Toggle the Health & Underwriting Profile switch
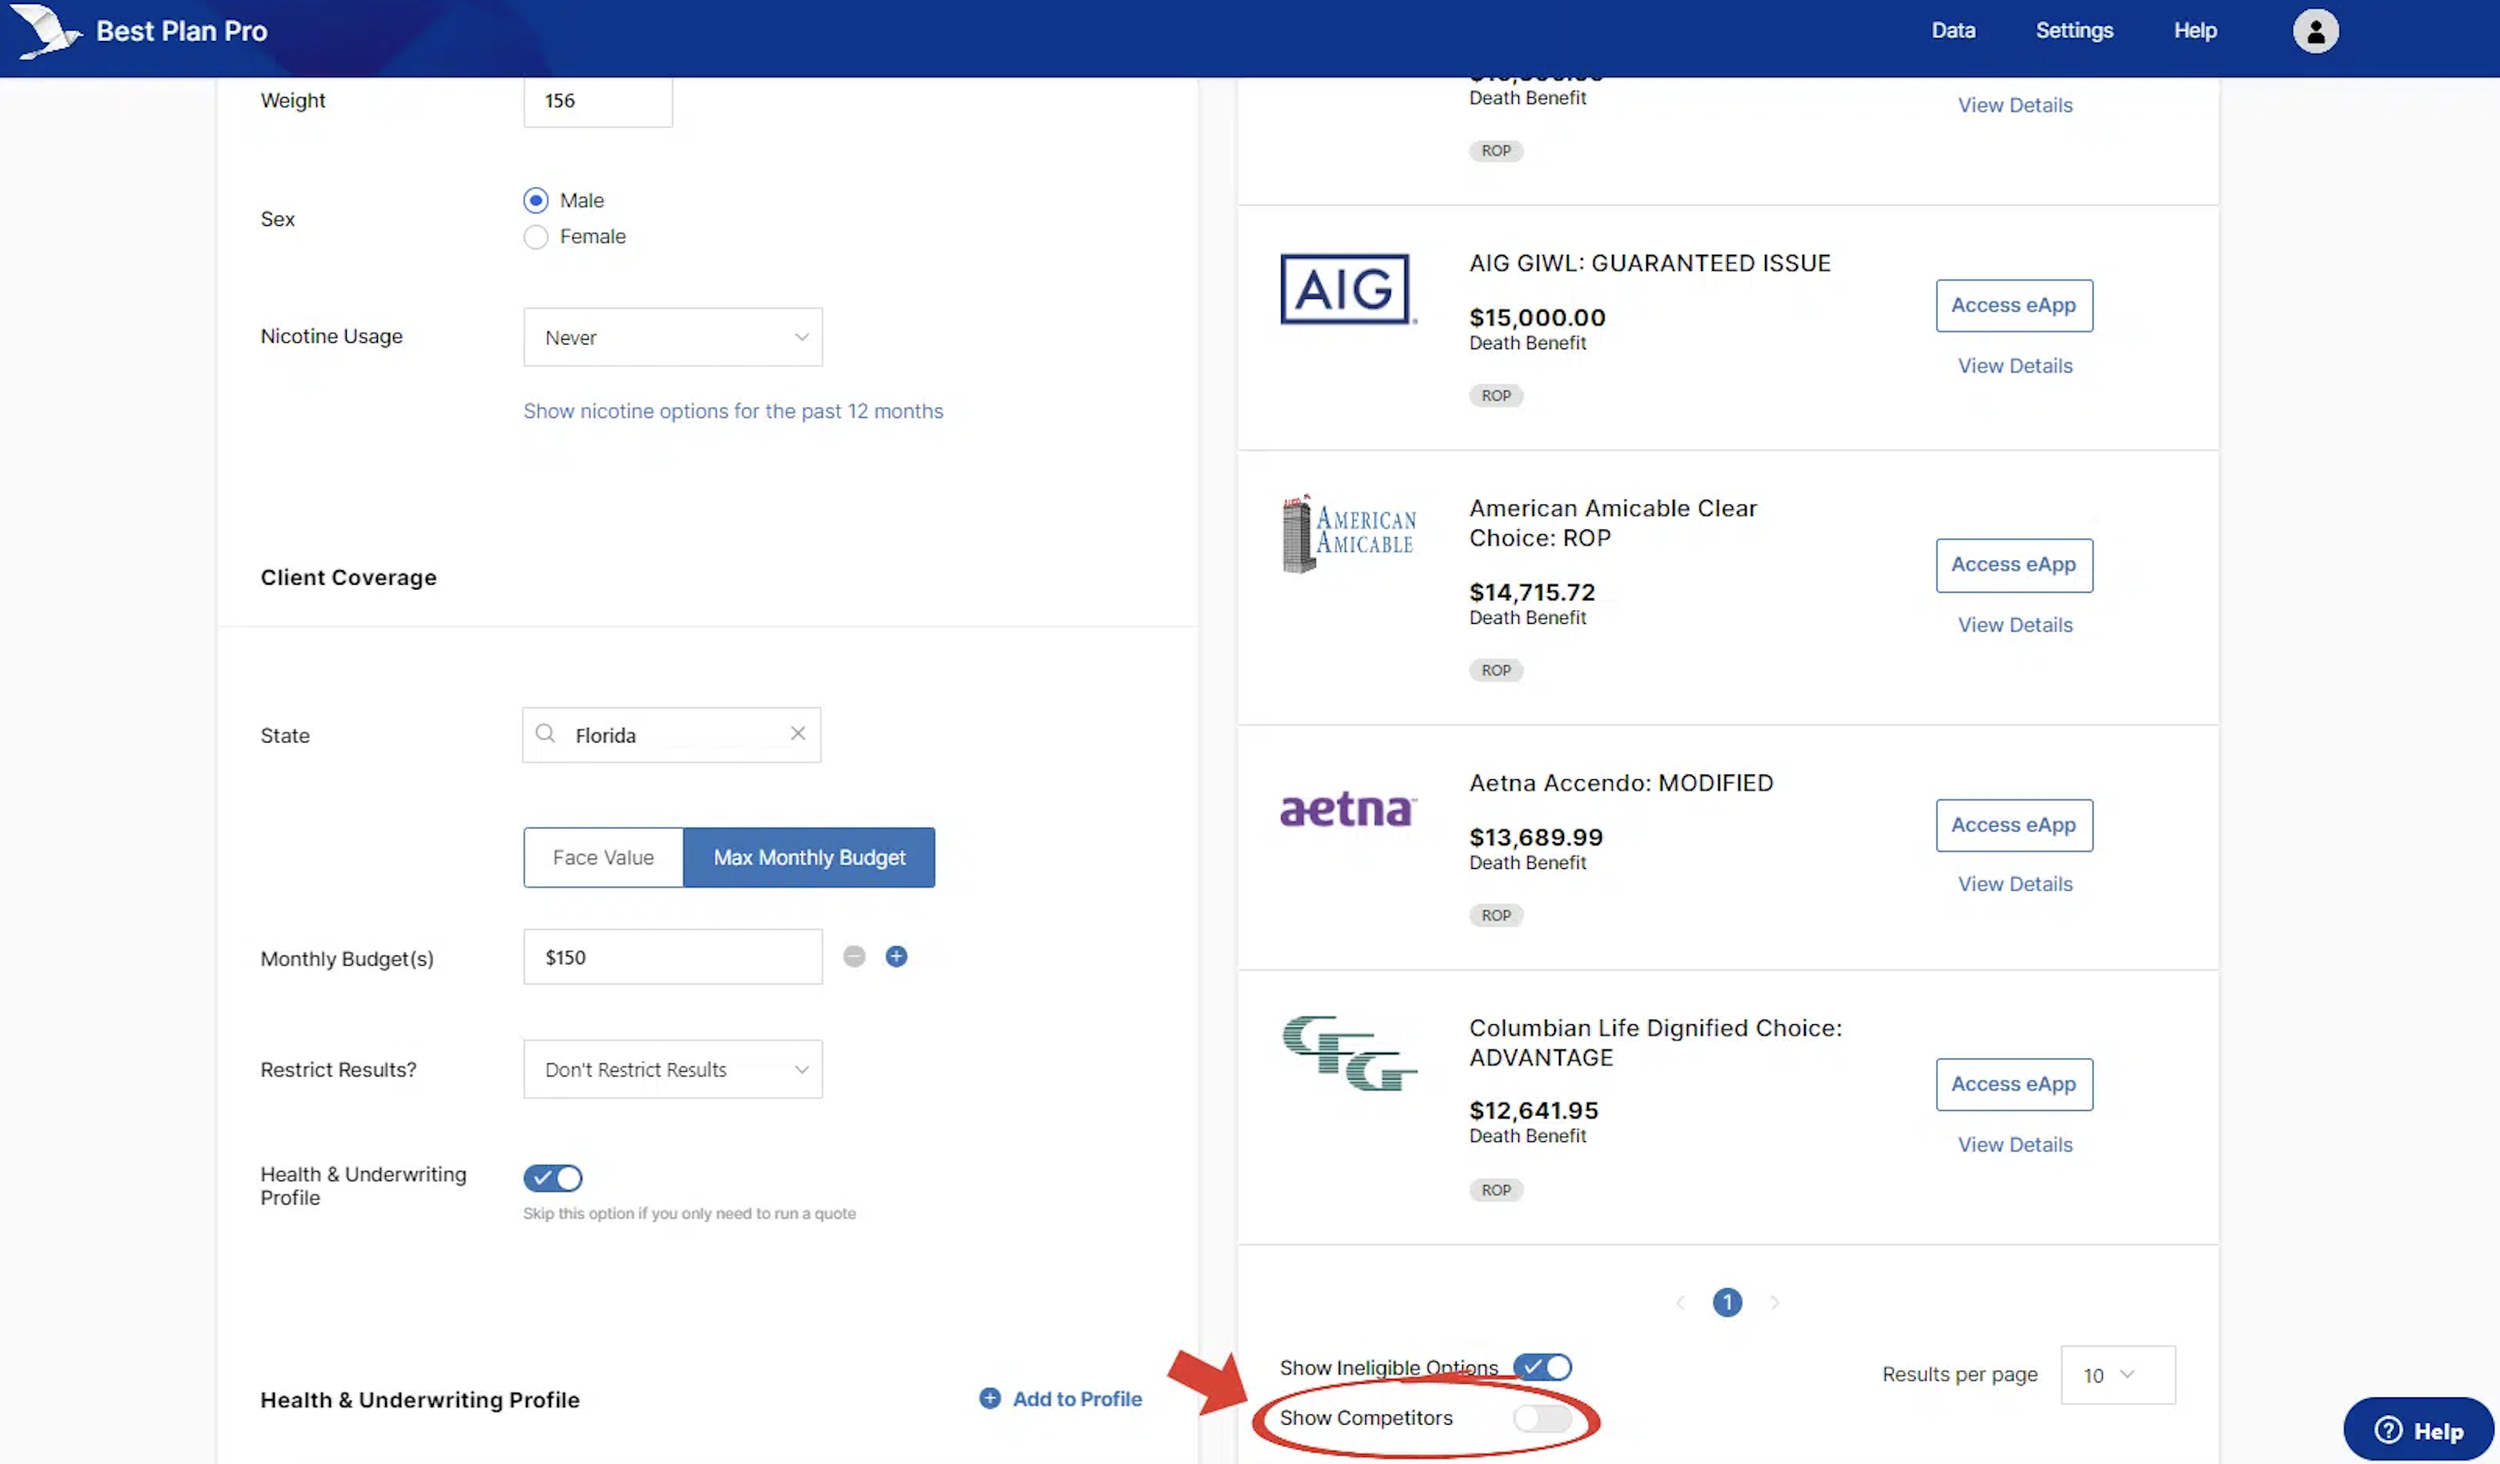The height and width of the screenshot is (1464, 2500). click(x=552, y=1178)
